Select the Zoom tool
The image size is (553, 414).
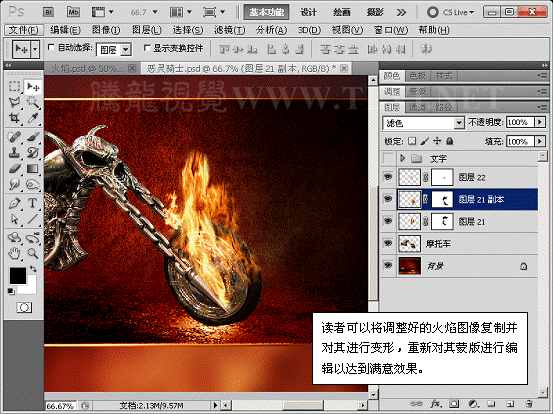tap(33, 253)
